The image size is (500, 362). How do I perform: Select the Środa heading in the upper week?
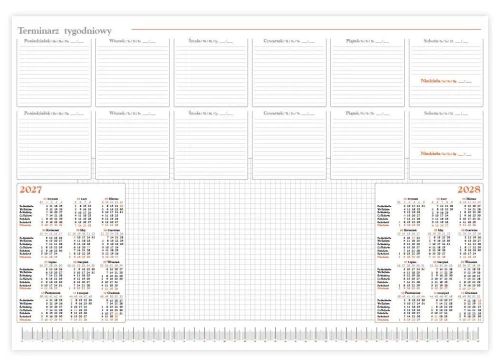click(x=203, y=41)
